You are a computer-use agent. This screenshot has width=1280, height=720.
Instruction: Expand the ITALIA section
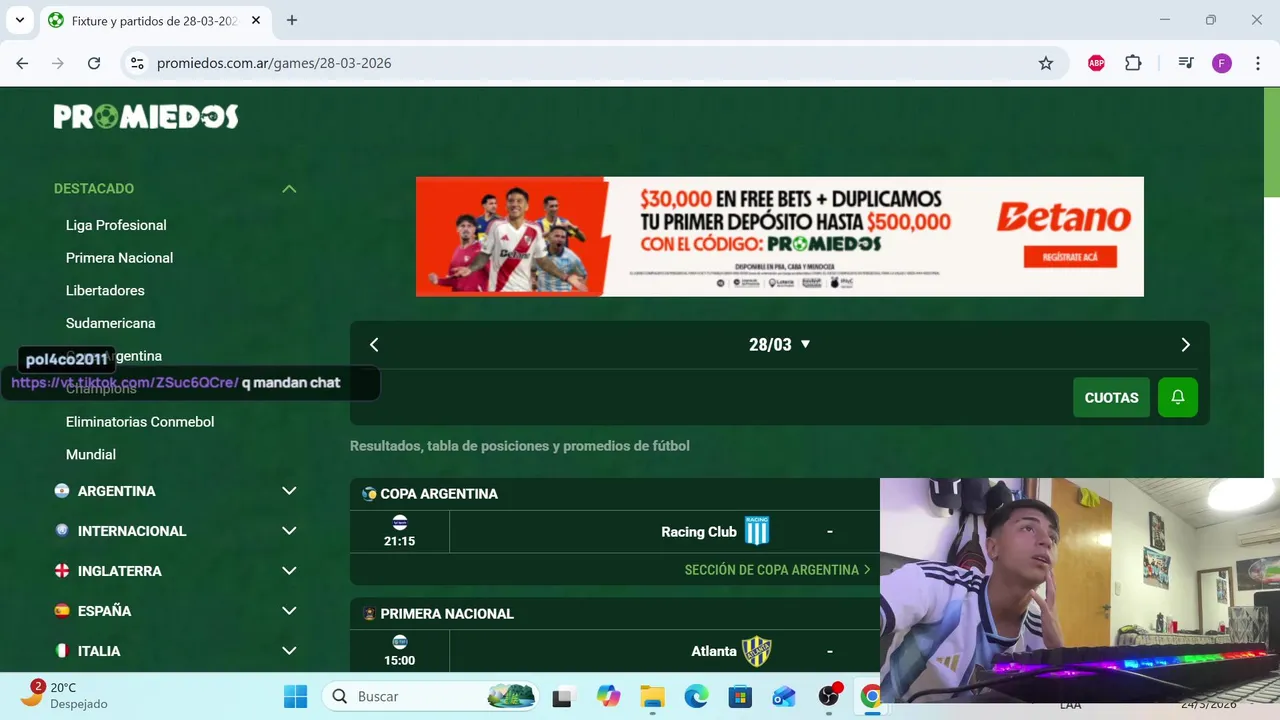pyautogui.click(x=289, y=651)
